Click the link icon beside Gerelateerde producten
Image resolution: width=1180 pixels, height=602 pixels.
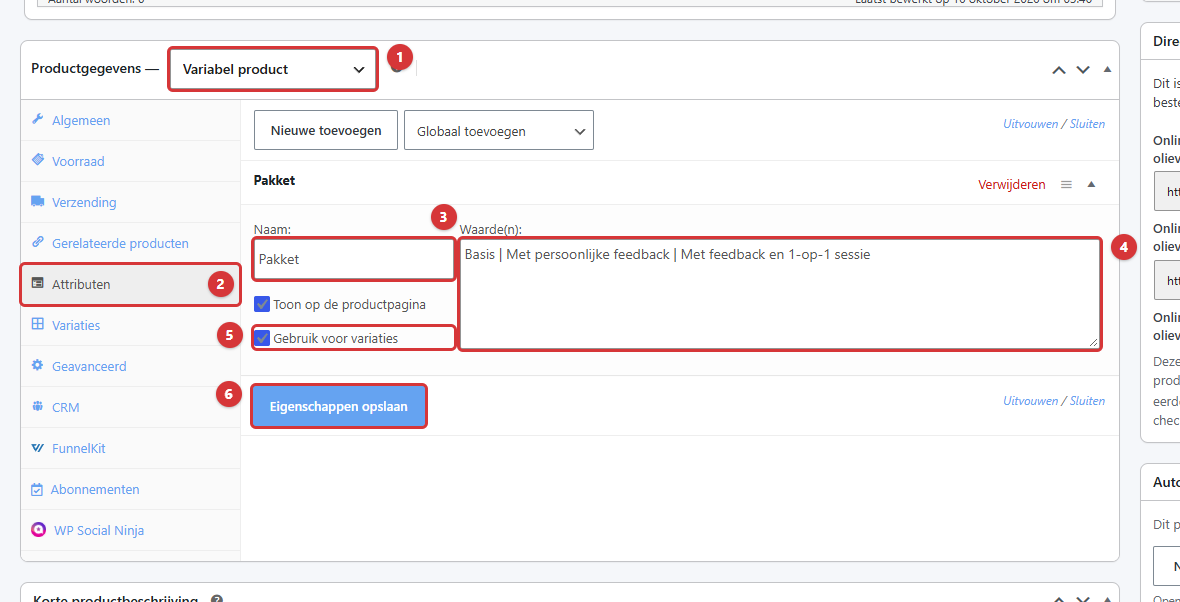click(37, 243)
